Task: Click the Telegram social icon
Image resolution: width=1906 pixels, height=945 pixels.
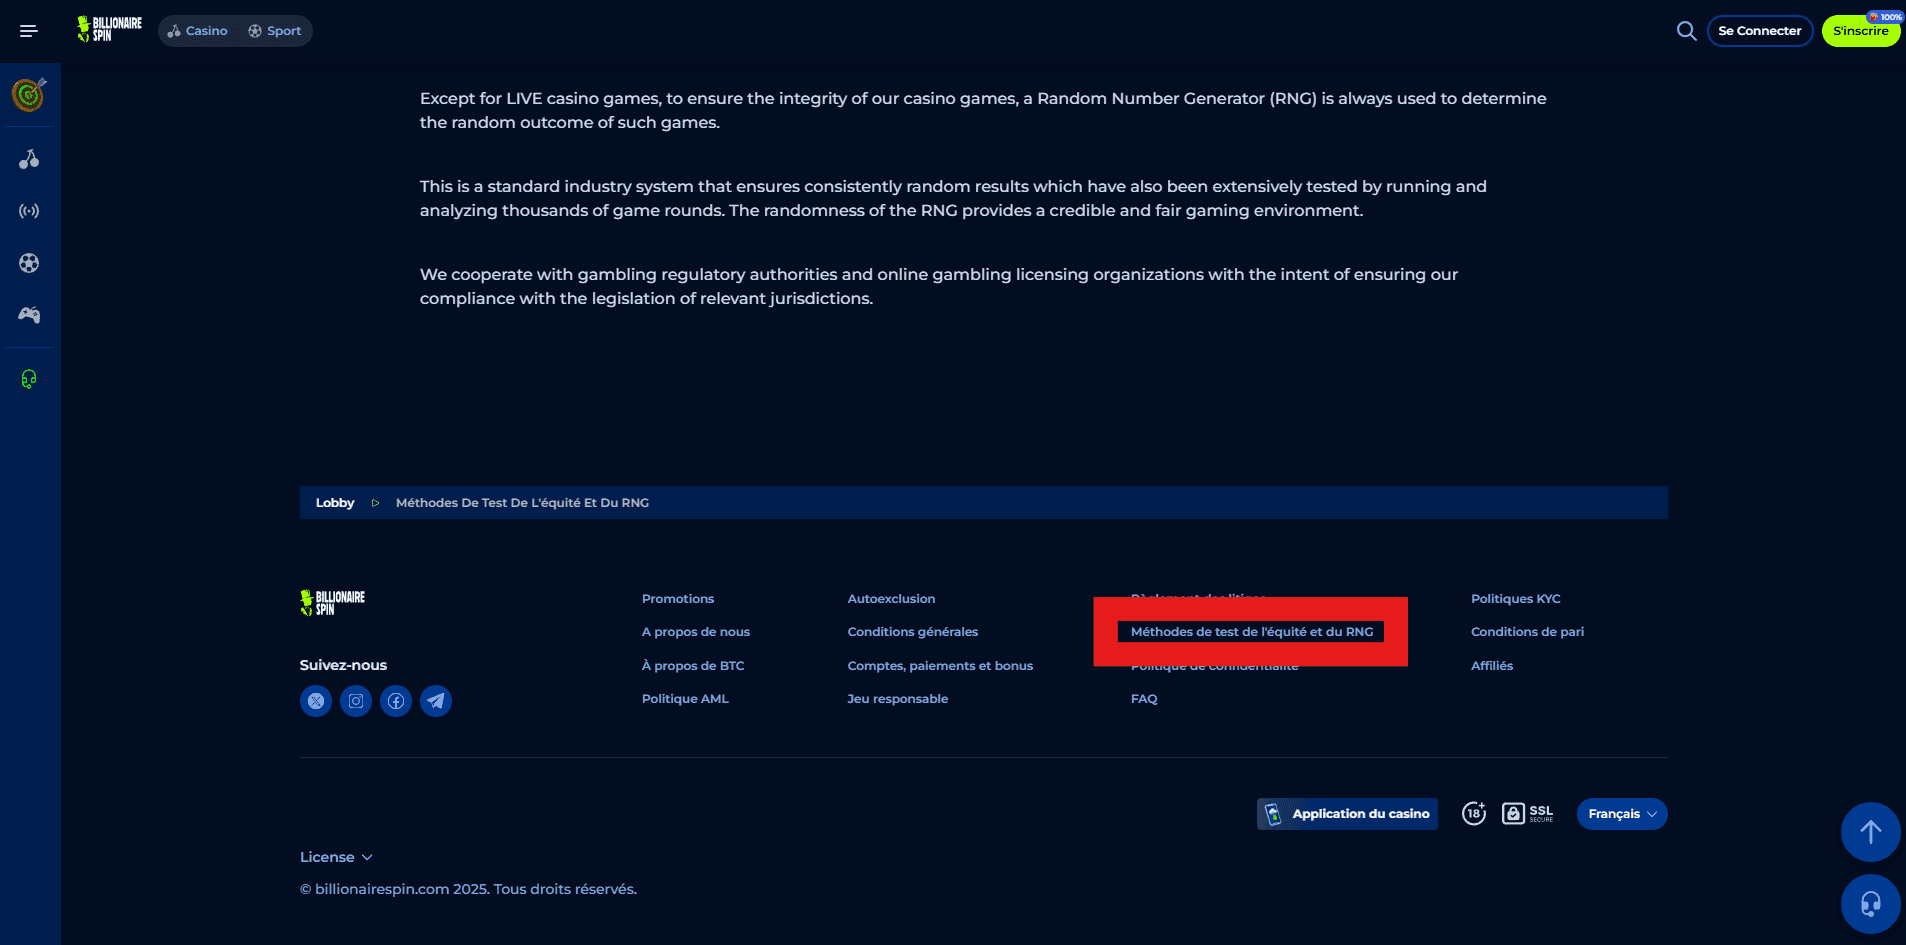Action: [436, 701]
